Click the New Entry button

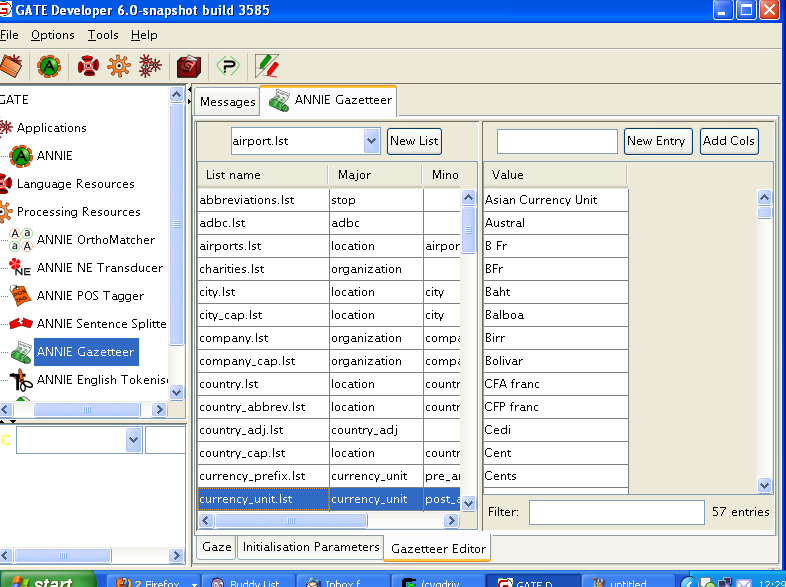pyautogui.click(x=658, y=141)
